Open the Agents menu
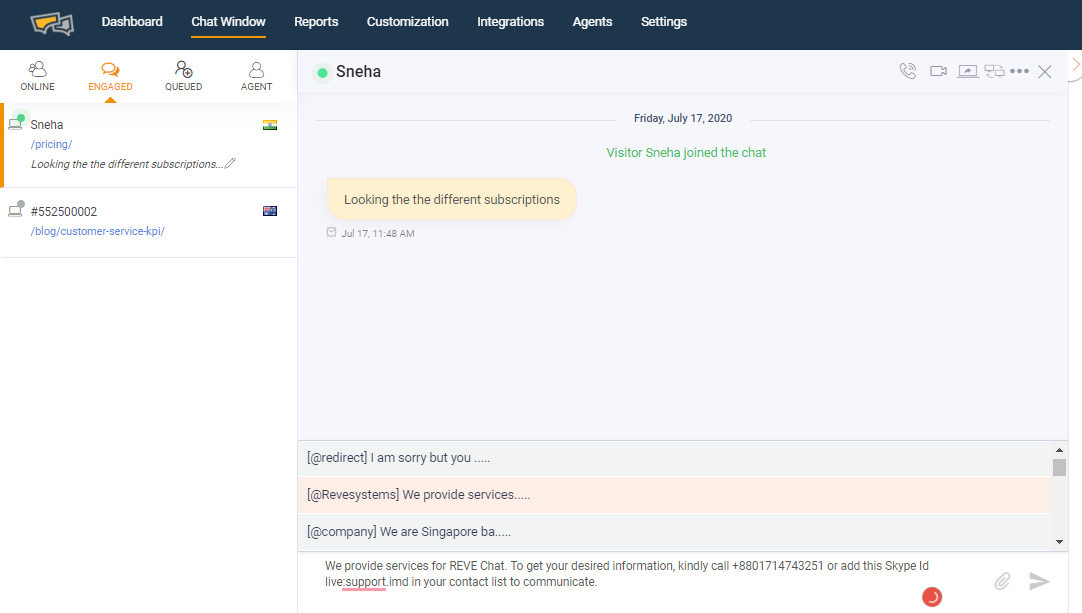The image size is (1082, 613). (592, 22)
